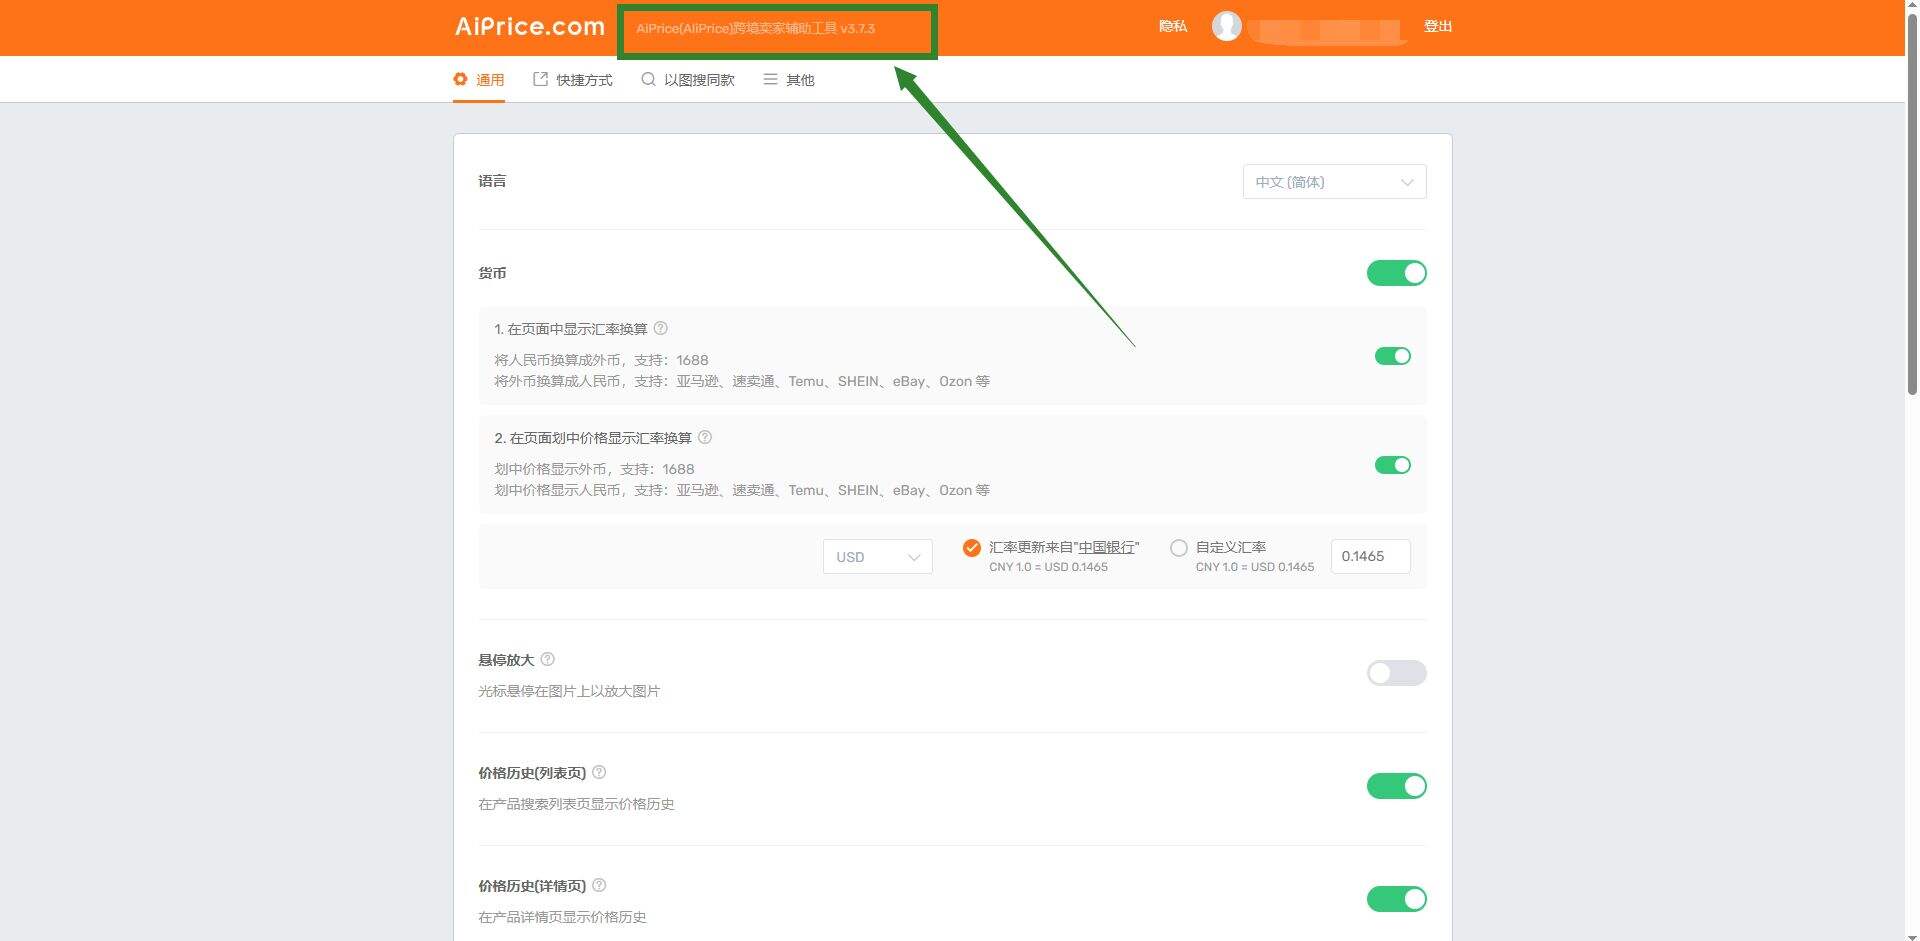1920x941 pixels.
Task: Click help icon next to 价格历史(列表页)
Action: point(599,773)
